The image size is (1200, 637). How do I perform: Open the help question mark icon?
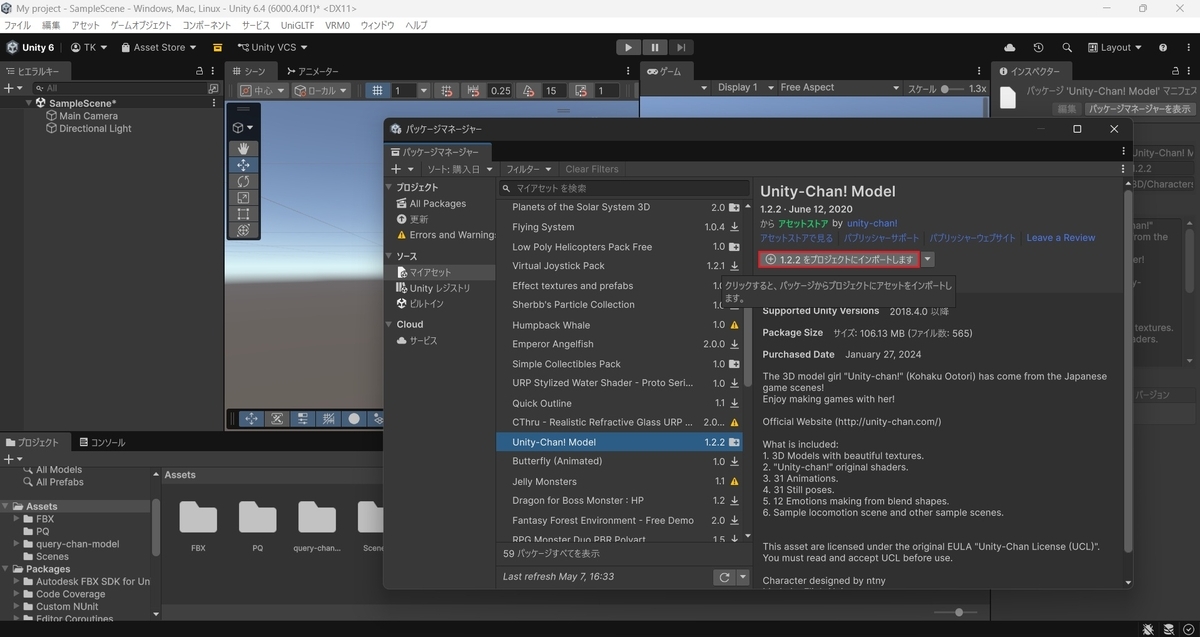(1163, 47)
